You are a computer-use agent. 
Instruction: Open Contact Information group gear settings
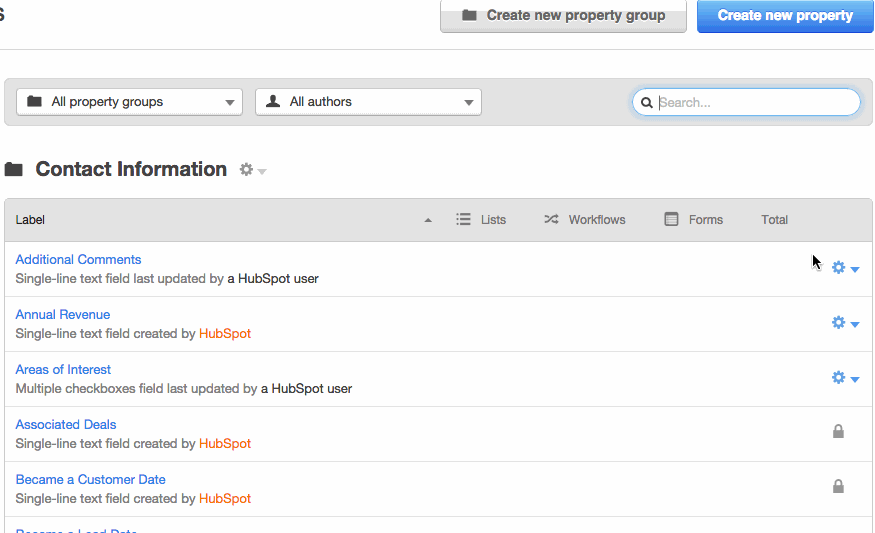point(253,170)
